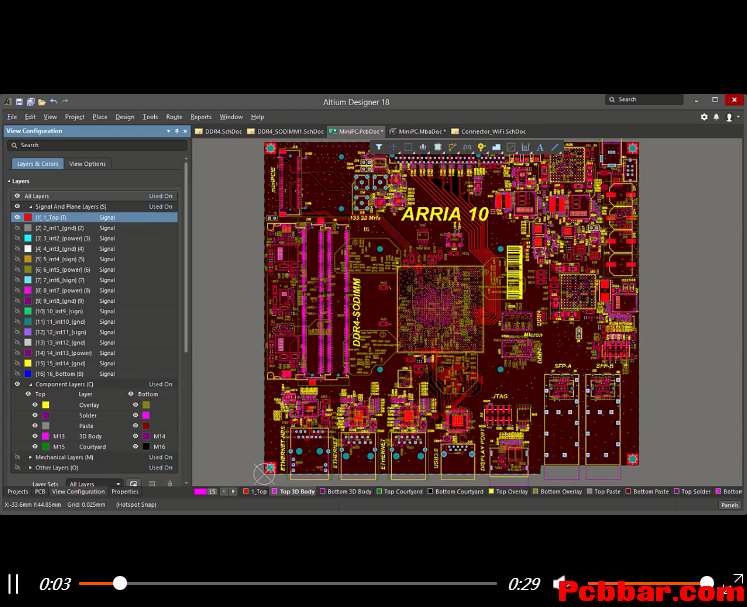Click the Save All documents icon
The height and width of the screenshot is (607, 747).
click(30, 101)
